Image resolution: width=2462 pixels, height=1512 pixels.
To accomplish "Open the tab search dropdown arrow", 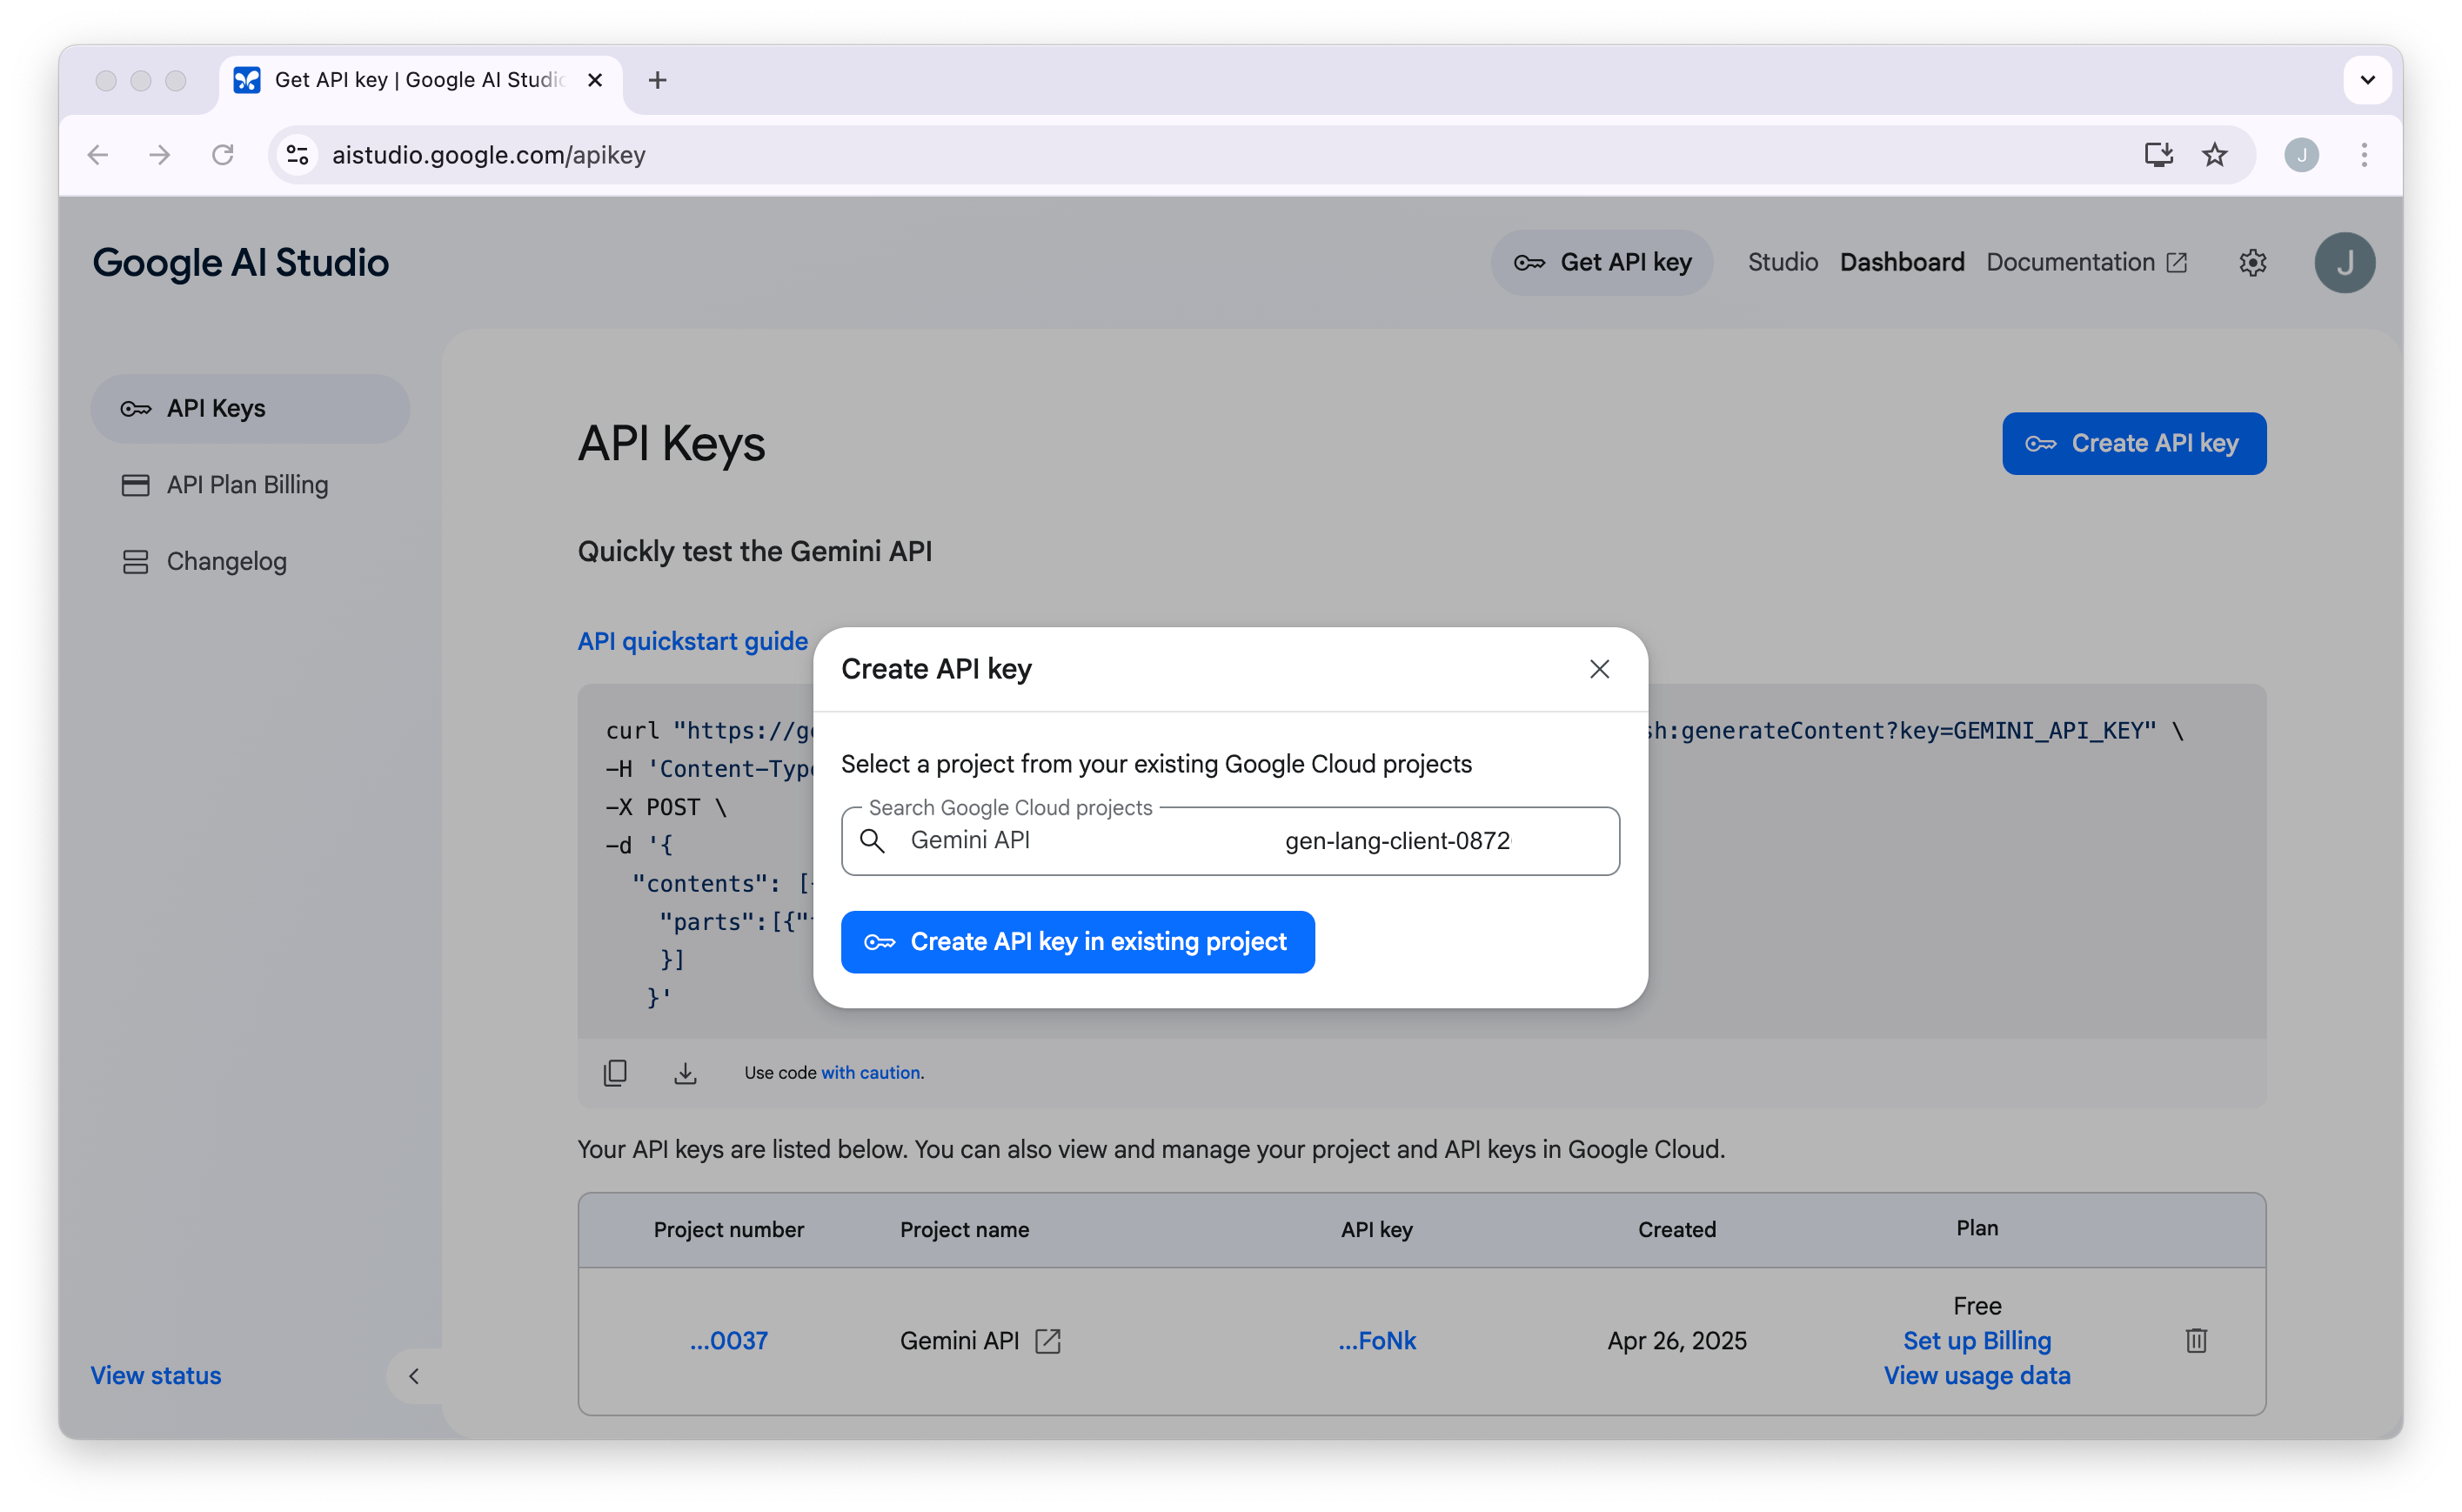I will [x=2367, y=80].
